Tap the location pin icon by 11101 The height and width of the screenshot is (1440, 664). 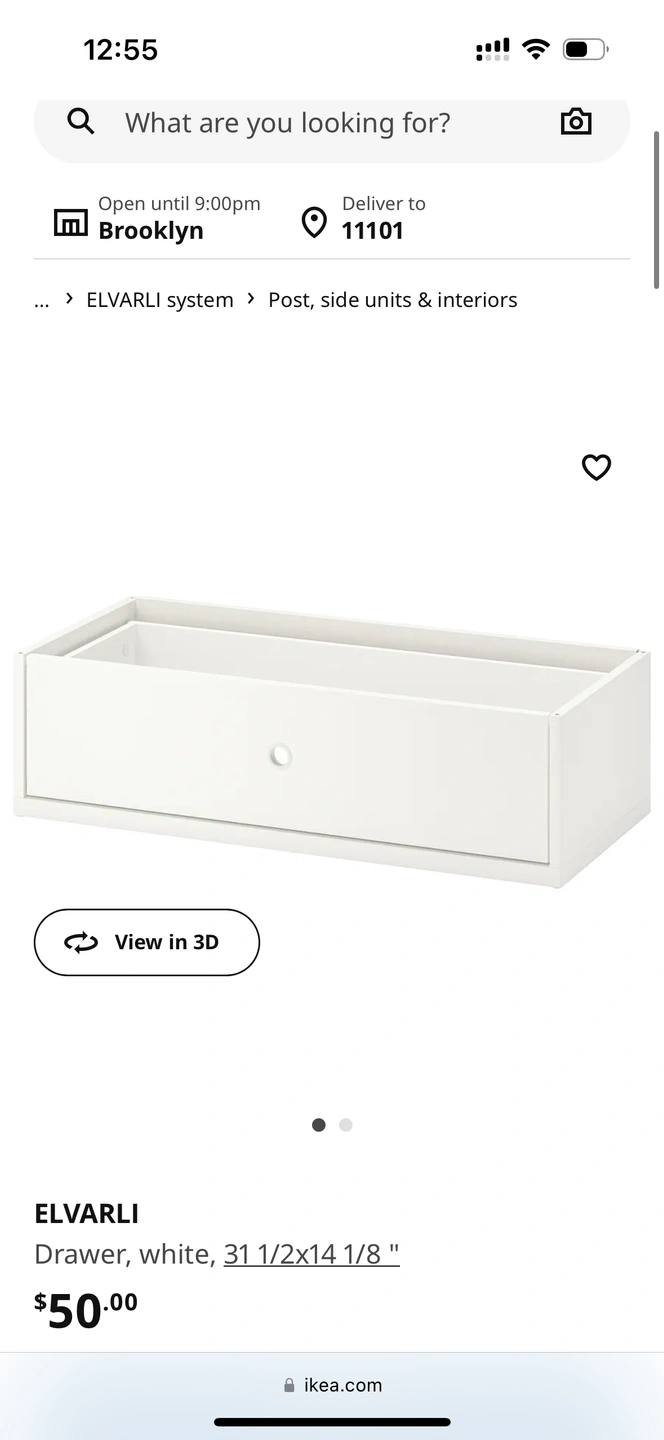click(314, 222)
